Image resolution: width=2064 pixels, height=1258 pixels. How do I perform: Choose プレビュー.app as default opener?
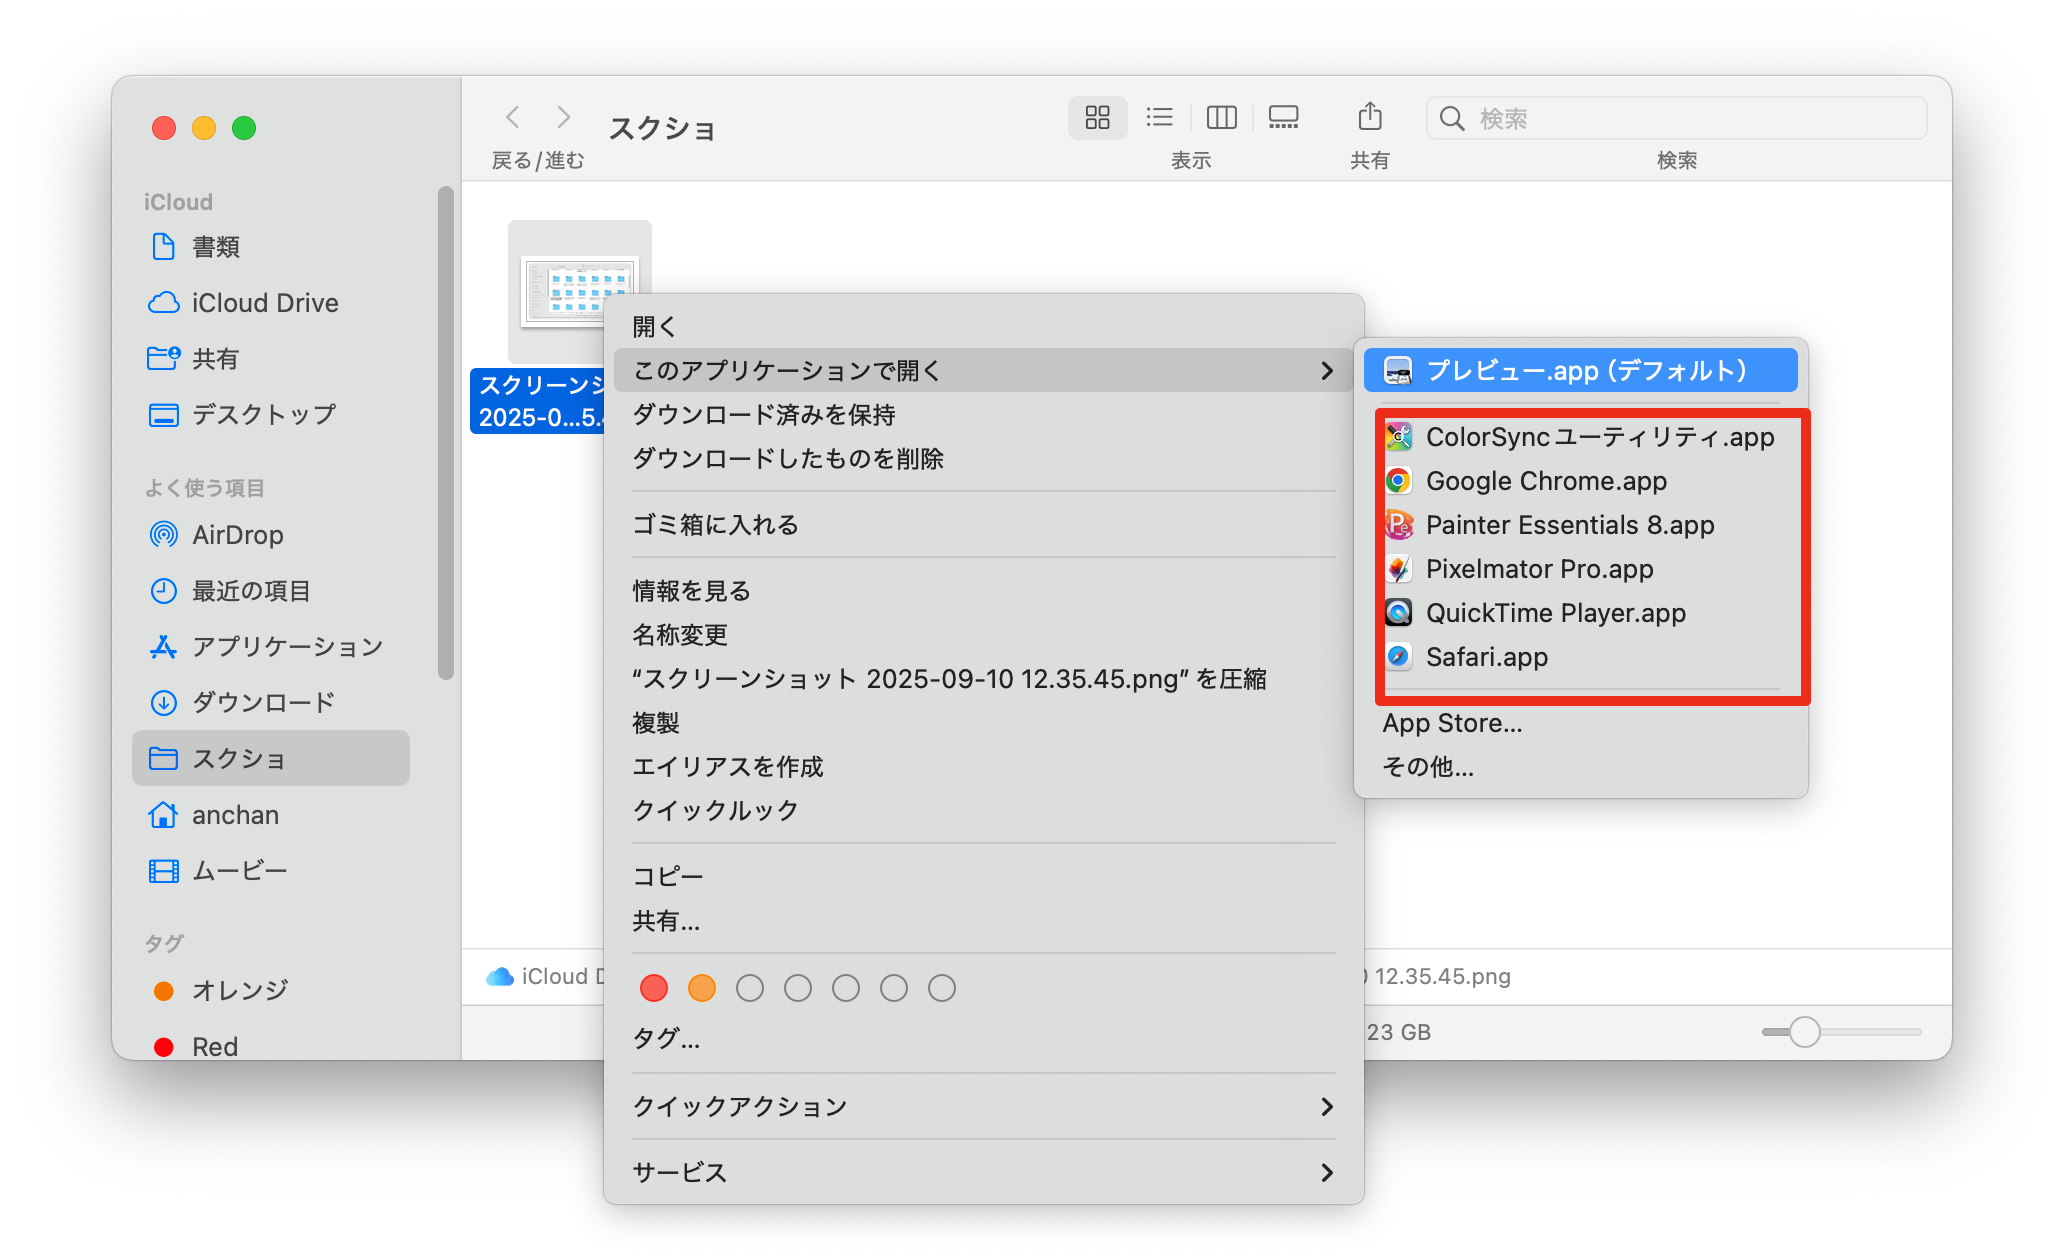pos(1580,370)
